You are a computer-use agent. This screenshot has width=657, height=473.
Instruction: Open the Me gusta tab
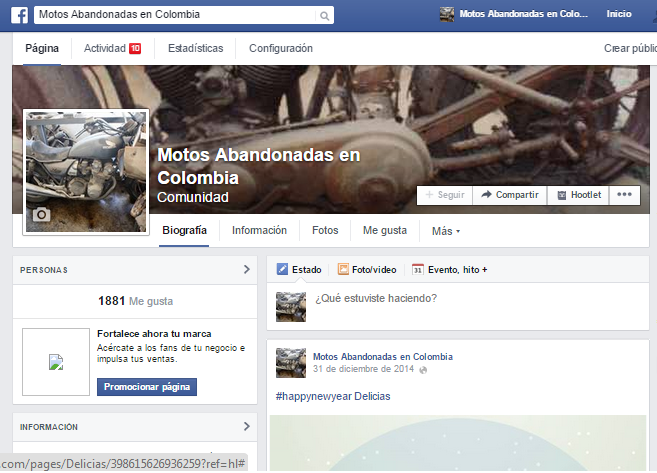(385, 231)
